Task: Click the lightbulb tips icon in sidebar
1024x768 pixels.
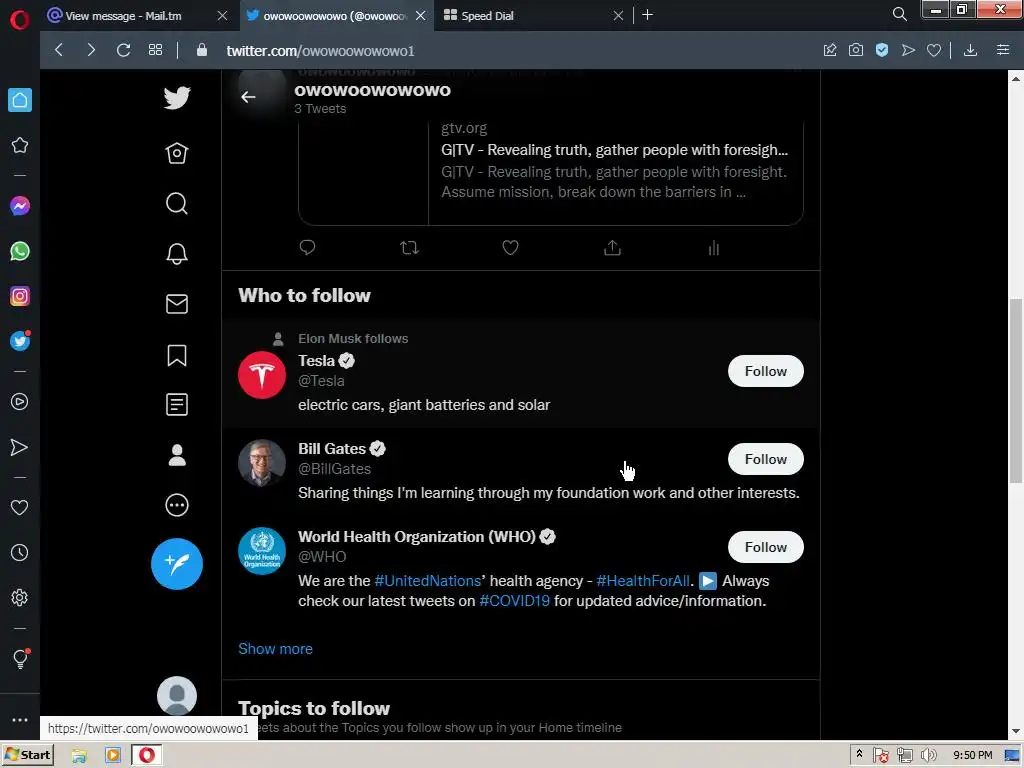Action: (x=20, y=659)
